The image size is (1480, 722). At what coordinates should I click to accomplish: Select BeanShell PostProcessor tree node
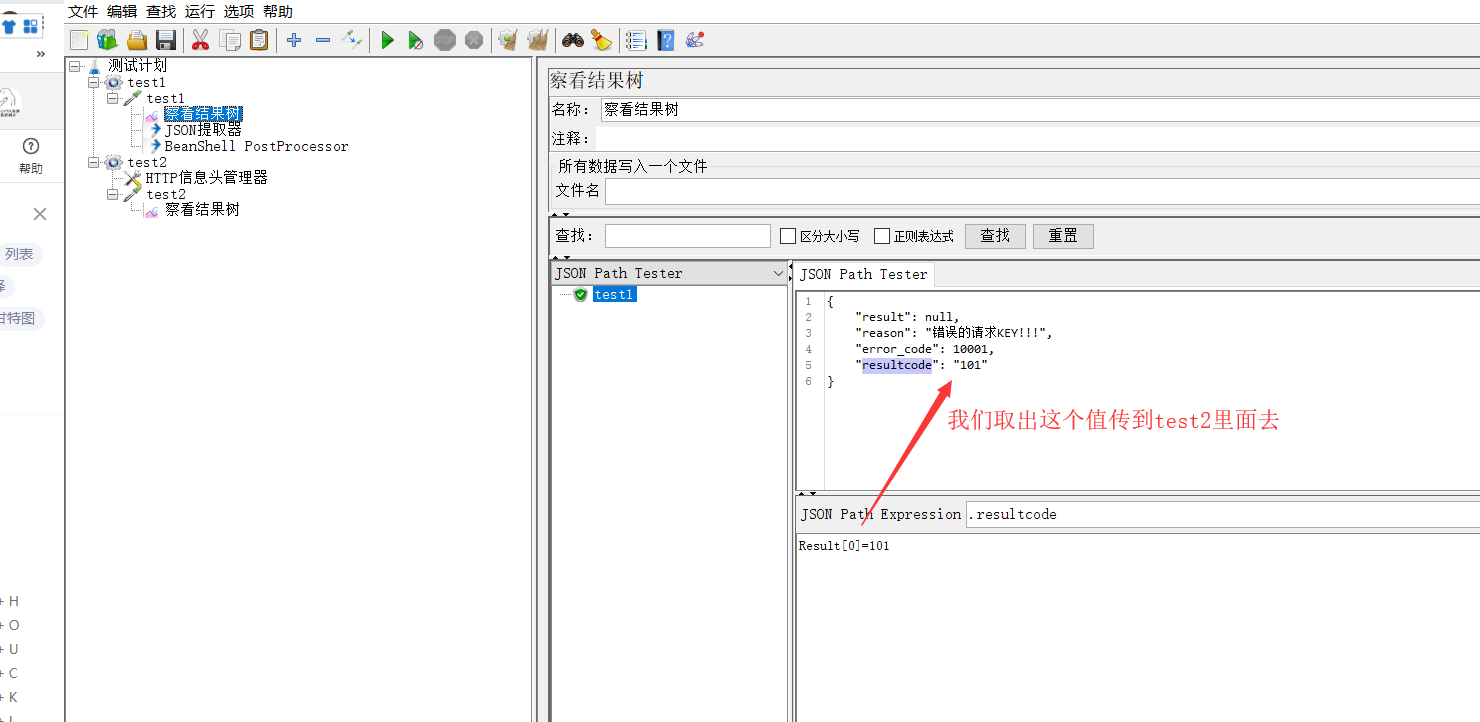pos(256,146)
